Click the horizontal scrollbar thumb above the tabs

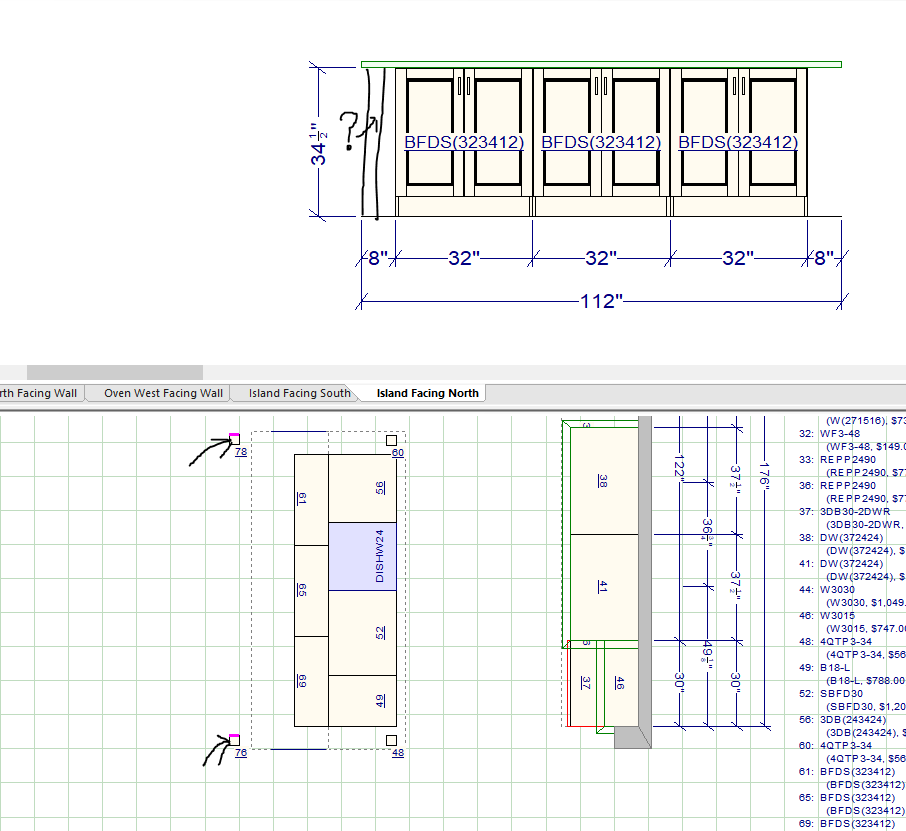click(x=114, y=372)
